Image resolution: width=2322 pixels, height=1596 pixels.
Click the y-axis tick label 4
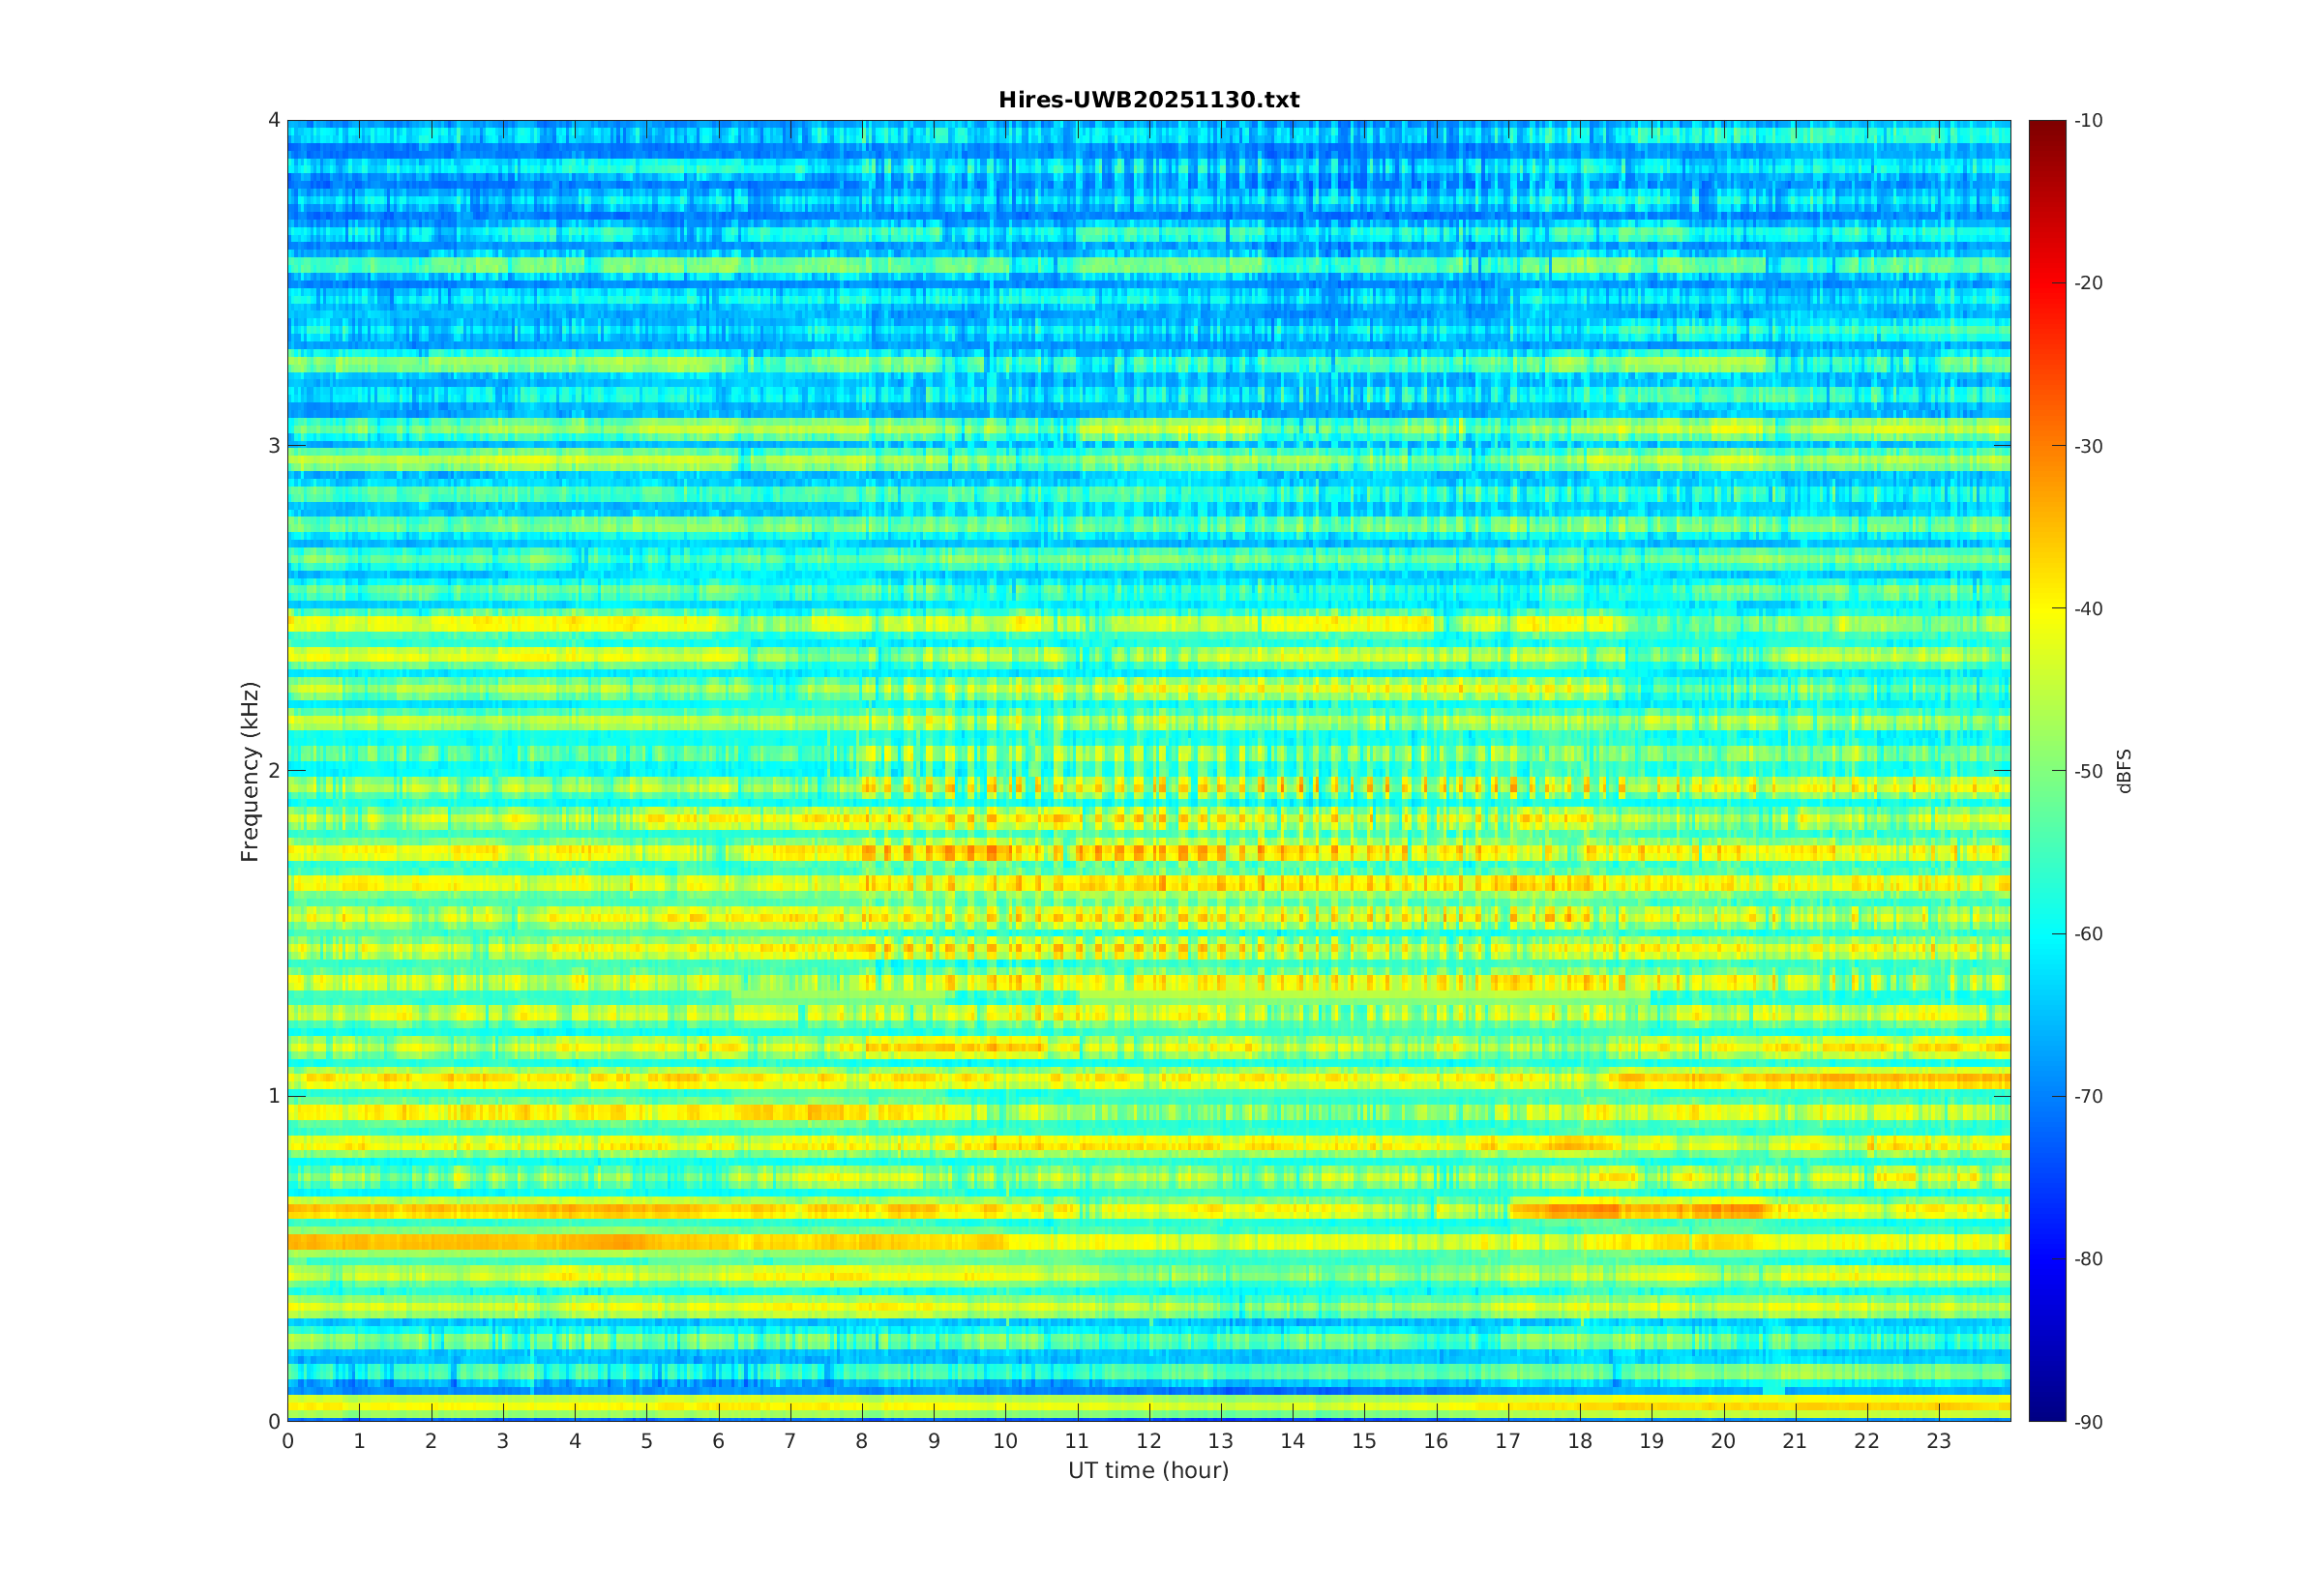pyautogui.click(x=273, y=120)
